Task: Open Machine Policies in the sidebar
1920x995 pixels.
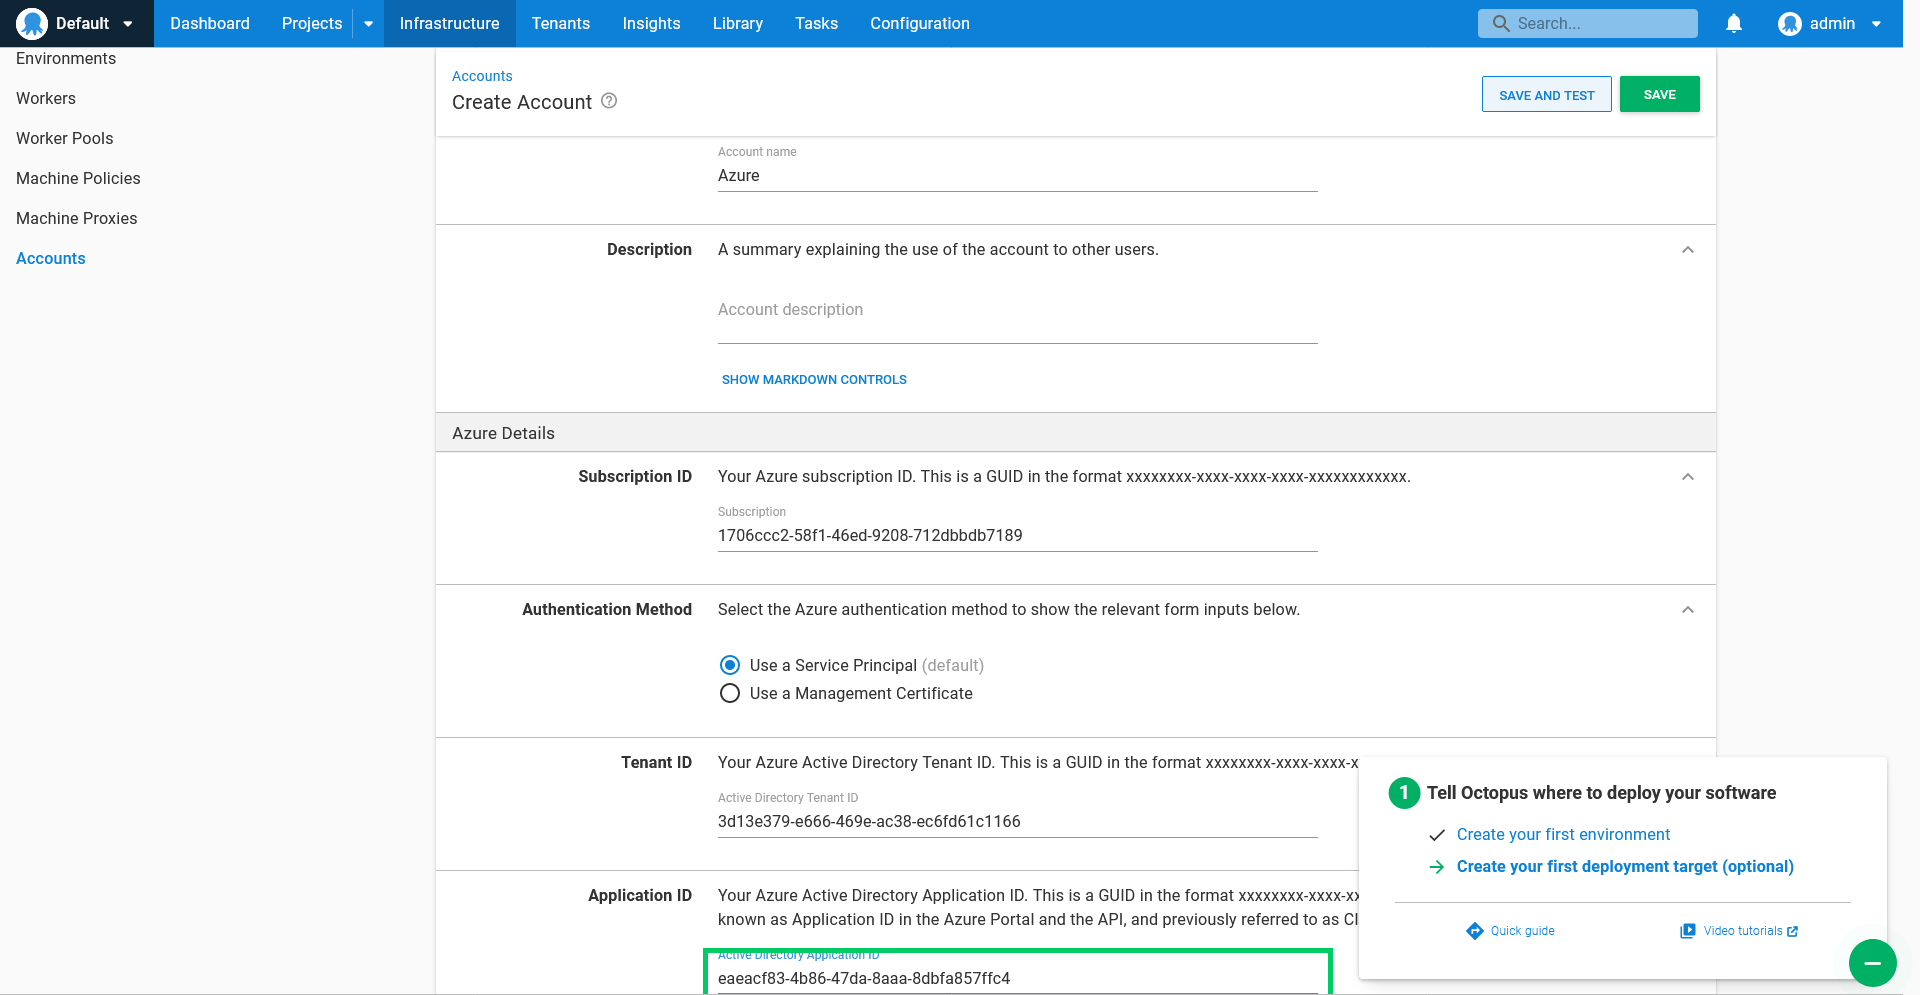Action: (x=78, y=178)
